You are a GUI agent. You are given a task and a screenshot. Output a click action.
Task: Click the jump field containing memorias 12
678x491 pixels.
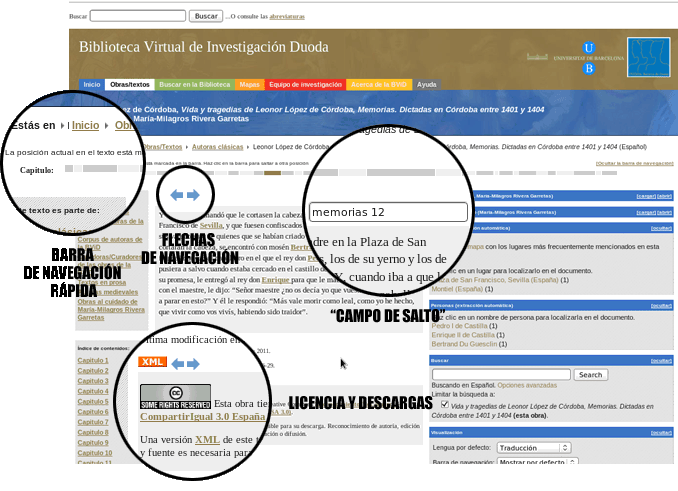click(x=388, y=212)
